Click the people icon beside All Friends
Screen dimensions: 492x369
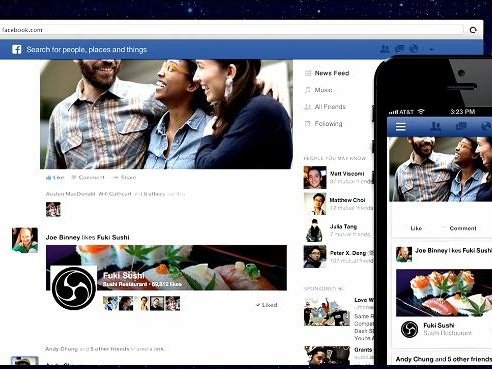pyautogui.click(x=308, y=107)
